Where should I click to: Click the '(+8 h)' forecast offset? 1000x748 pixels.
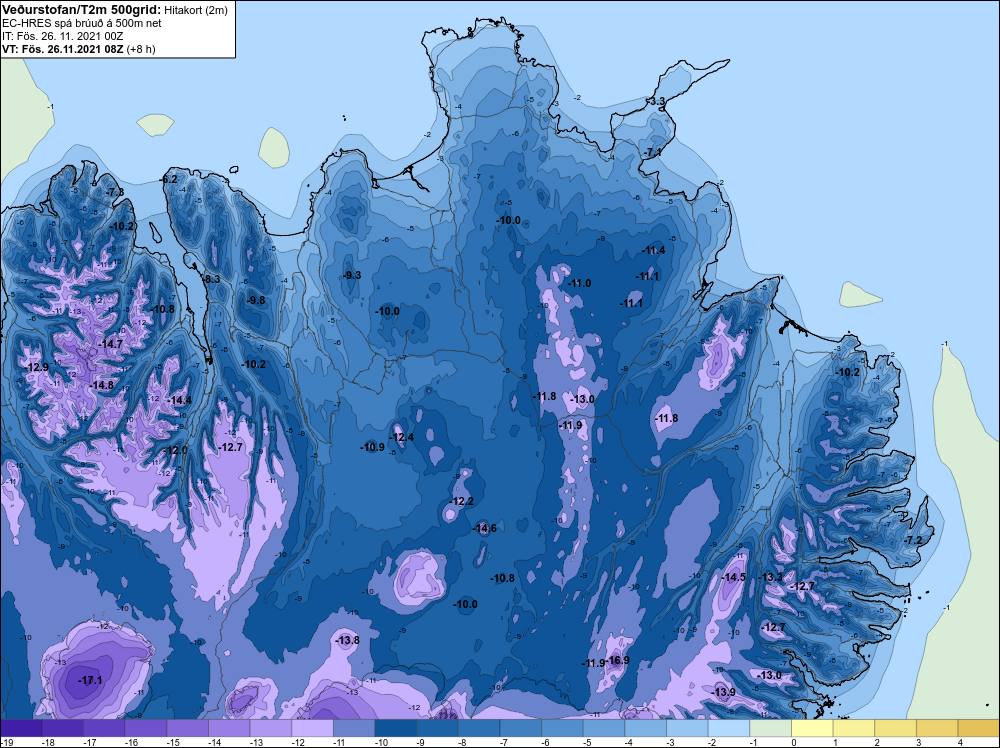pos(141,49)
